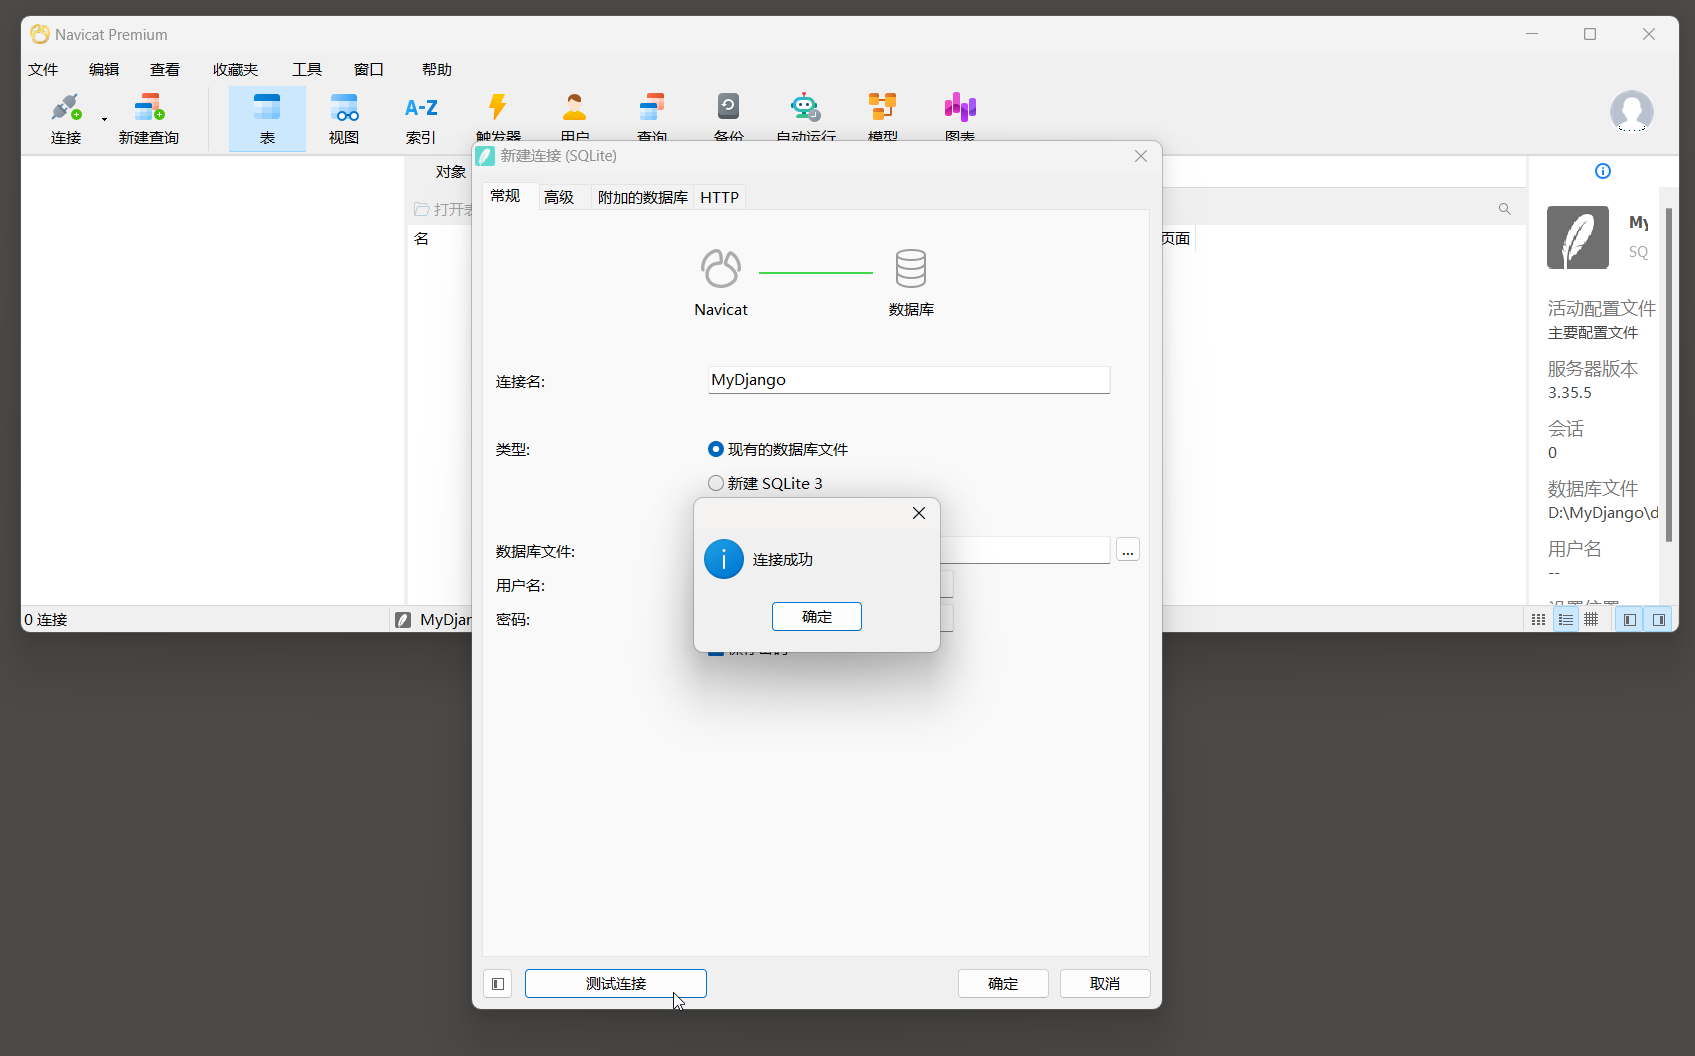Click the 测试连接 button
Viewport: 1695px width, 1056px height.
tap(616, 984)
